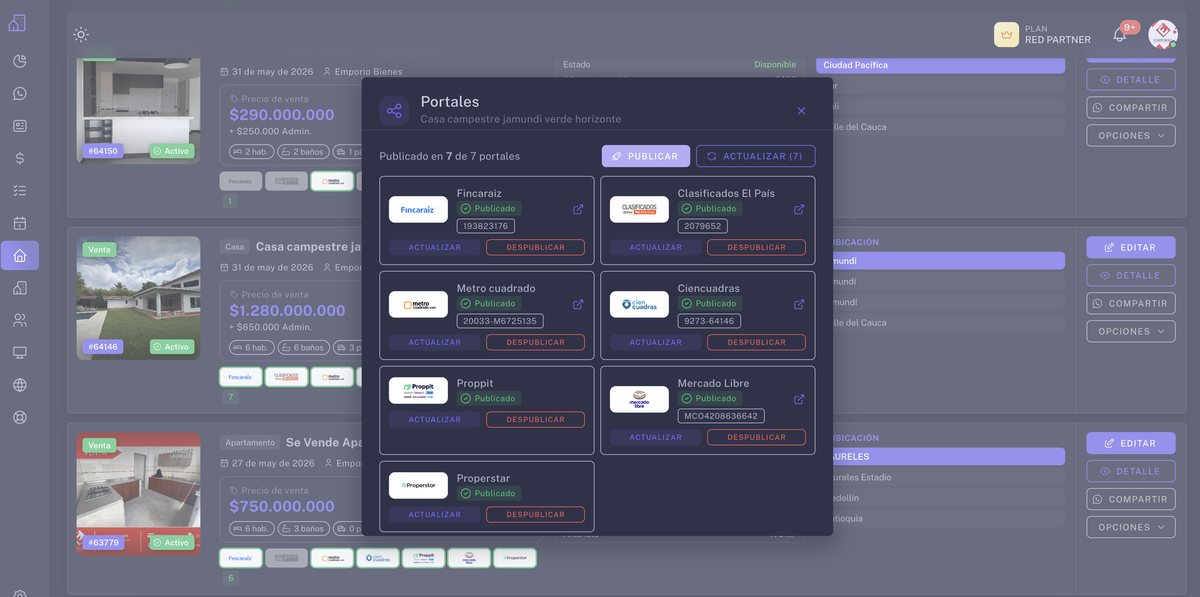The image size is (1200, 597).
Task: Click Compartir for Casa campestre property
Action: [1131, 303]
